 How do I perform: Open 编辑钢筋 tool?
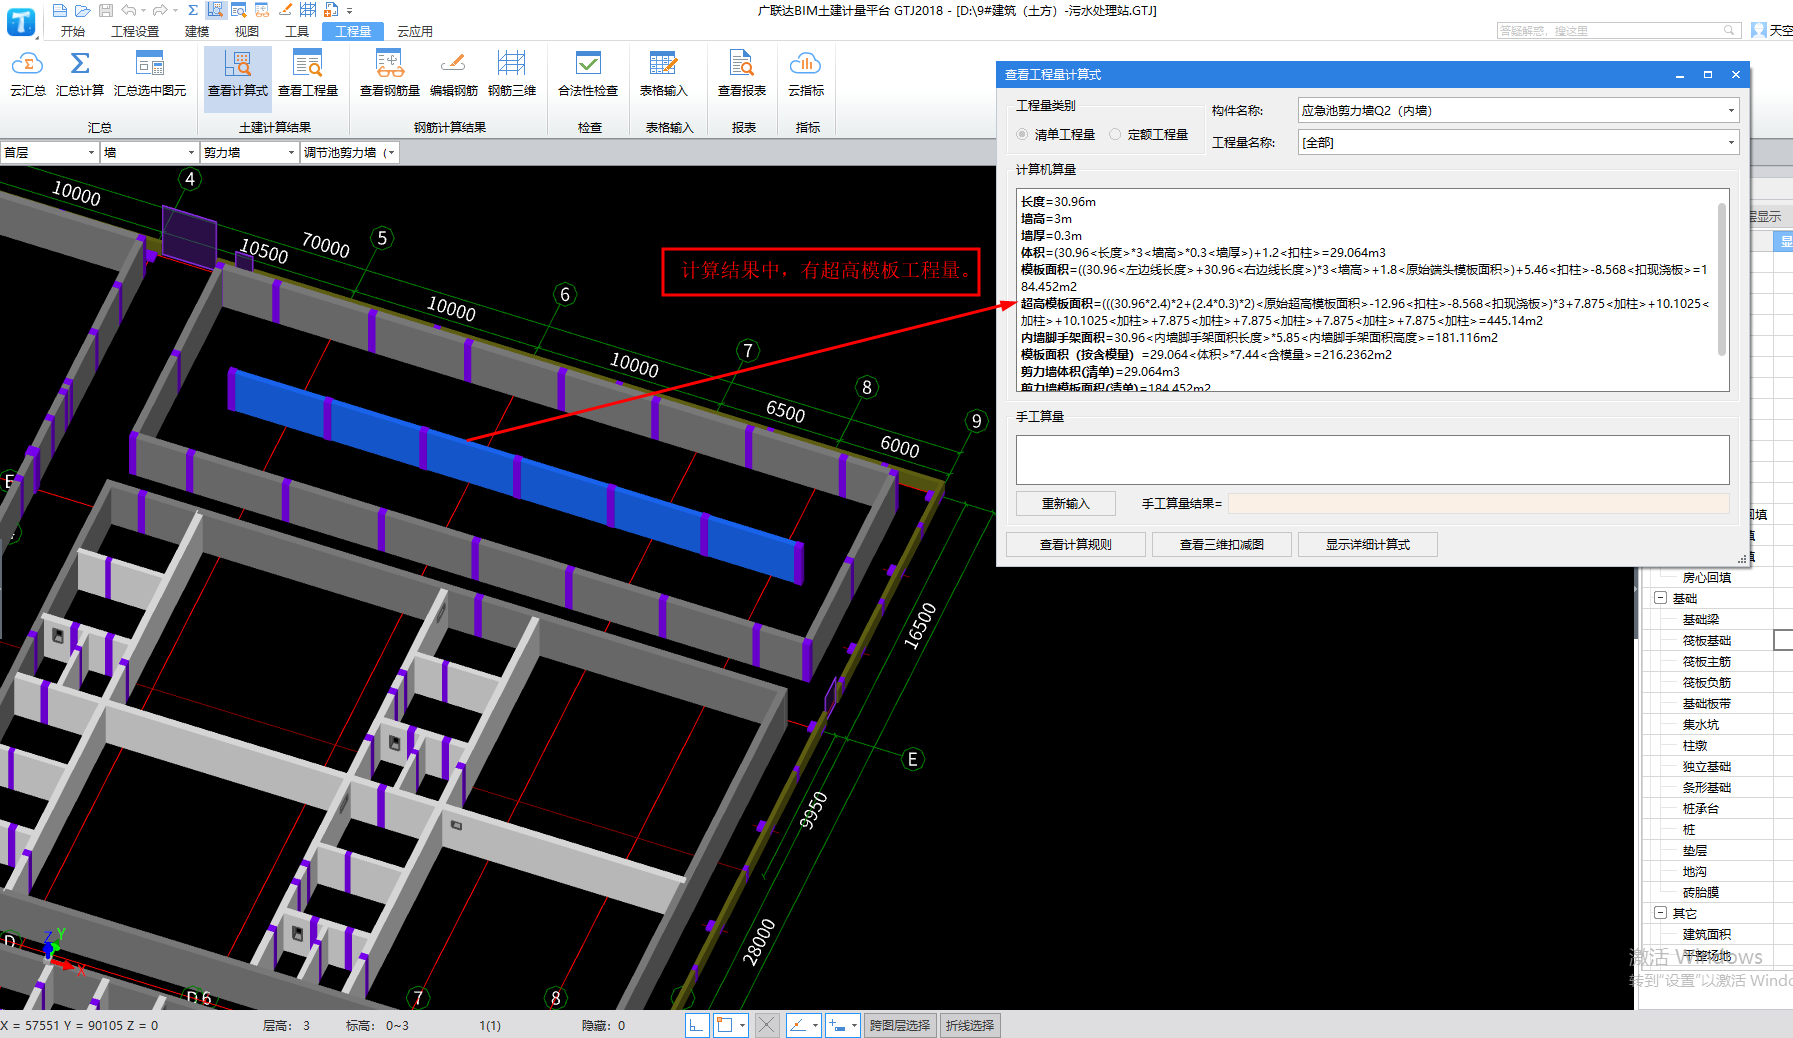click(x=454, y=74)
